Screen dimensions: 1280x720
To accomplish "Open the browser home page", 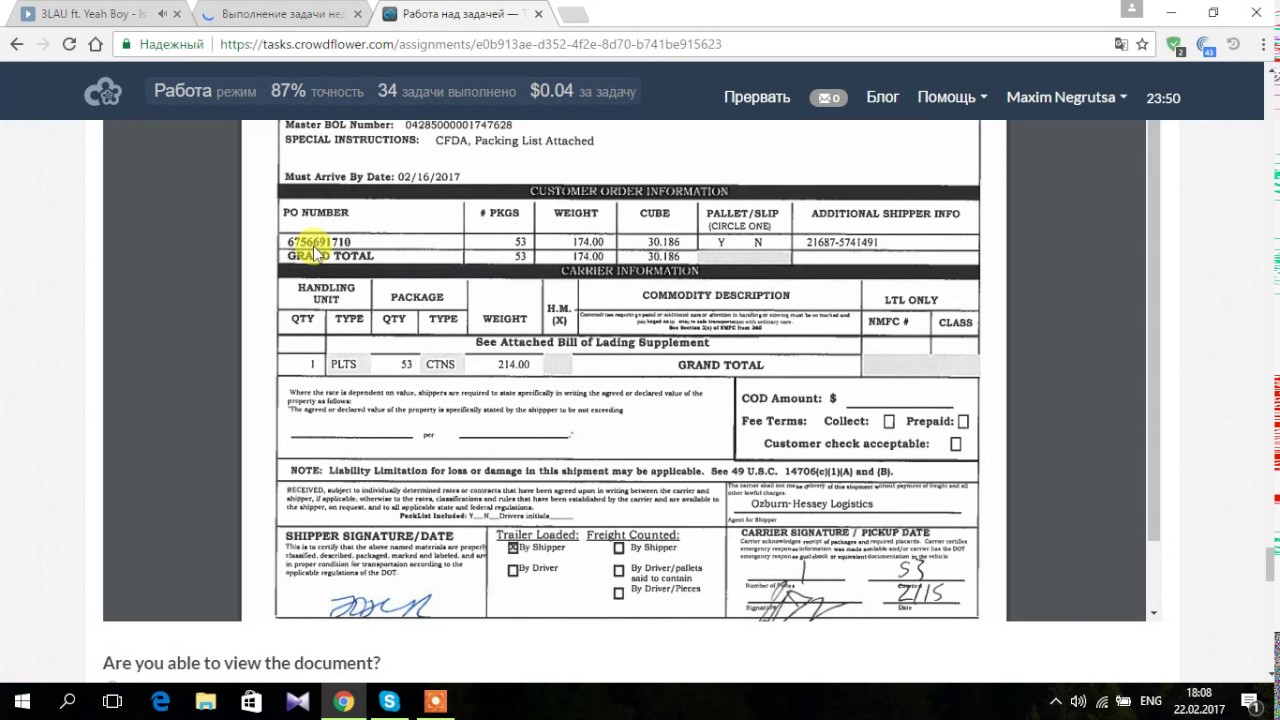I will (x=95, y=44).
